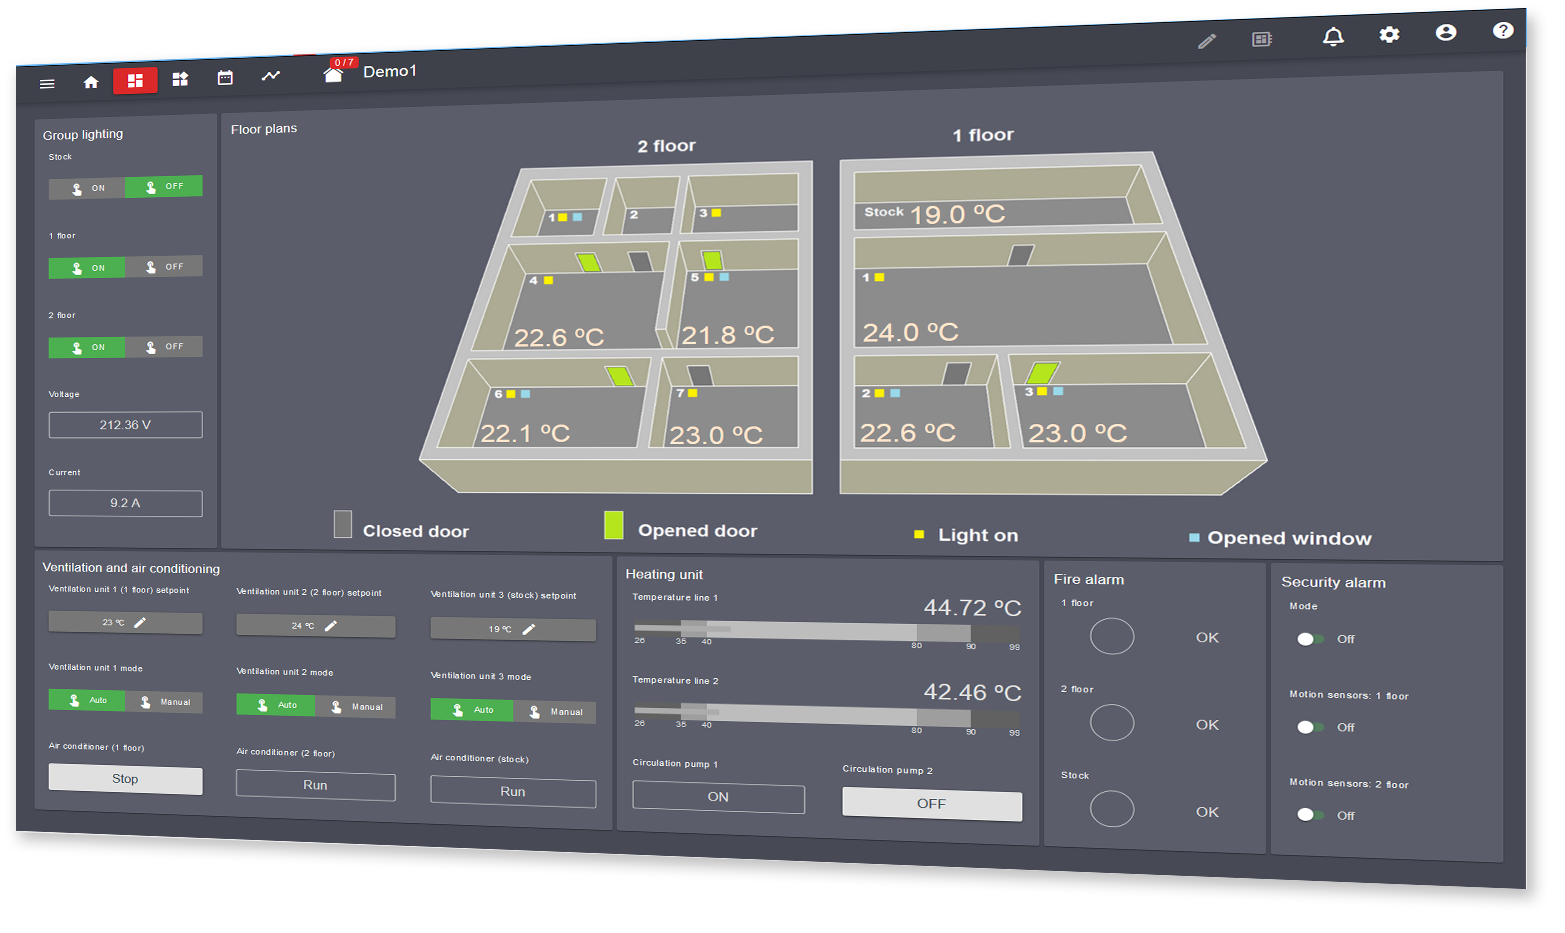Open the widgets panel icon
The height and width of the screenshot is (933, 1565).
[180, 78]
